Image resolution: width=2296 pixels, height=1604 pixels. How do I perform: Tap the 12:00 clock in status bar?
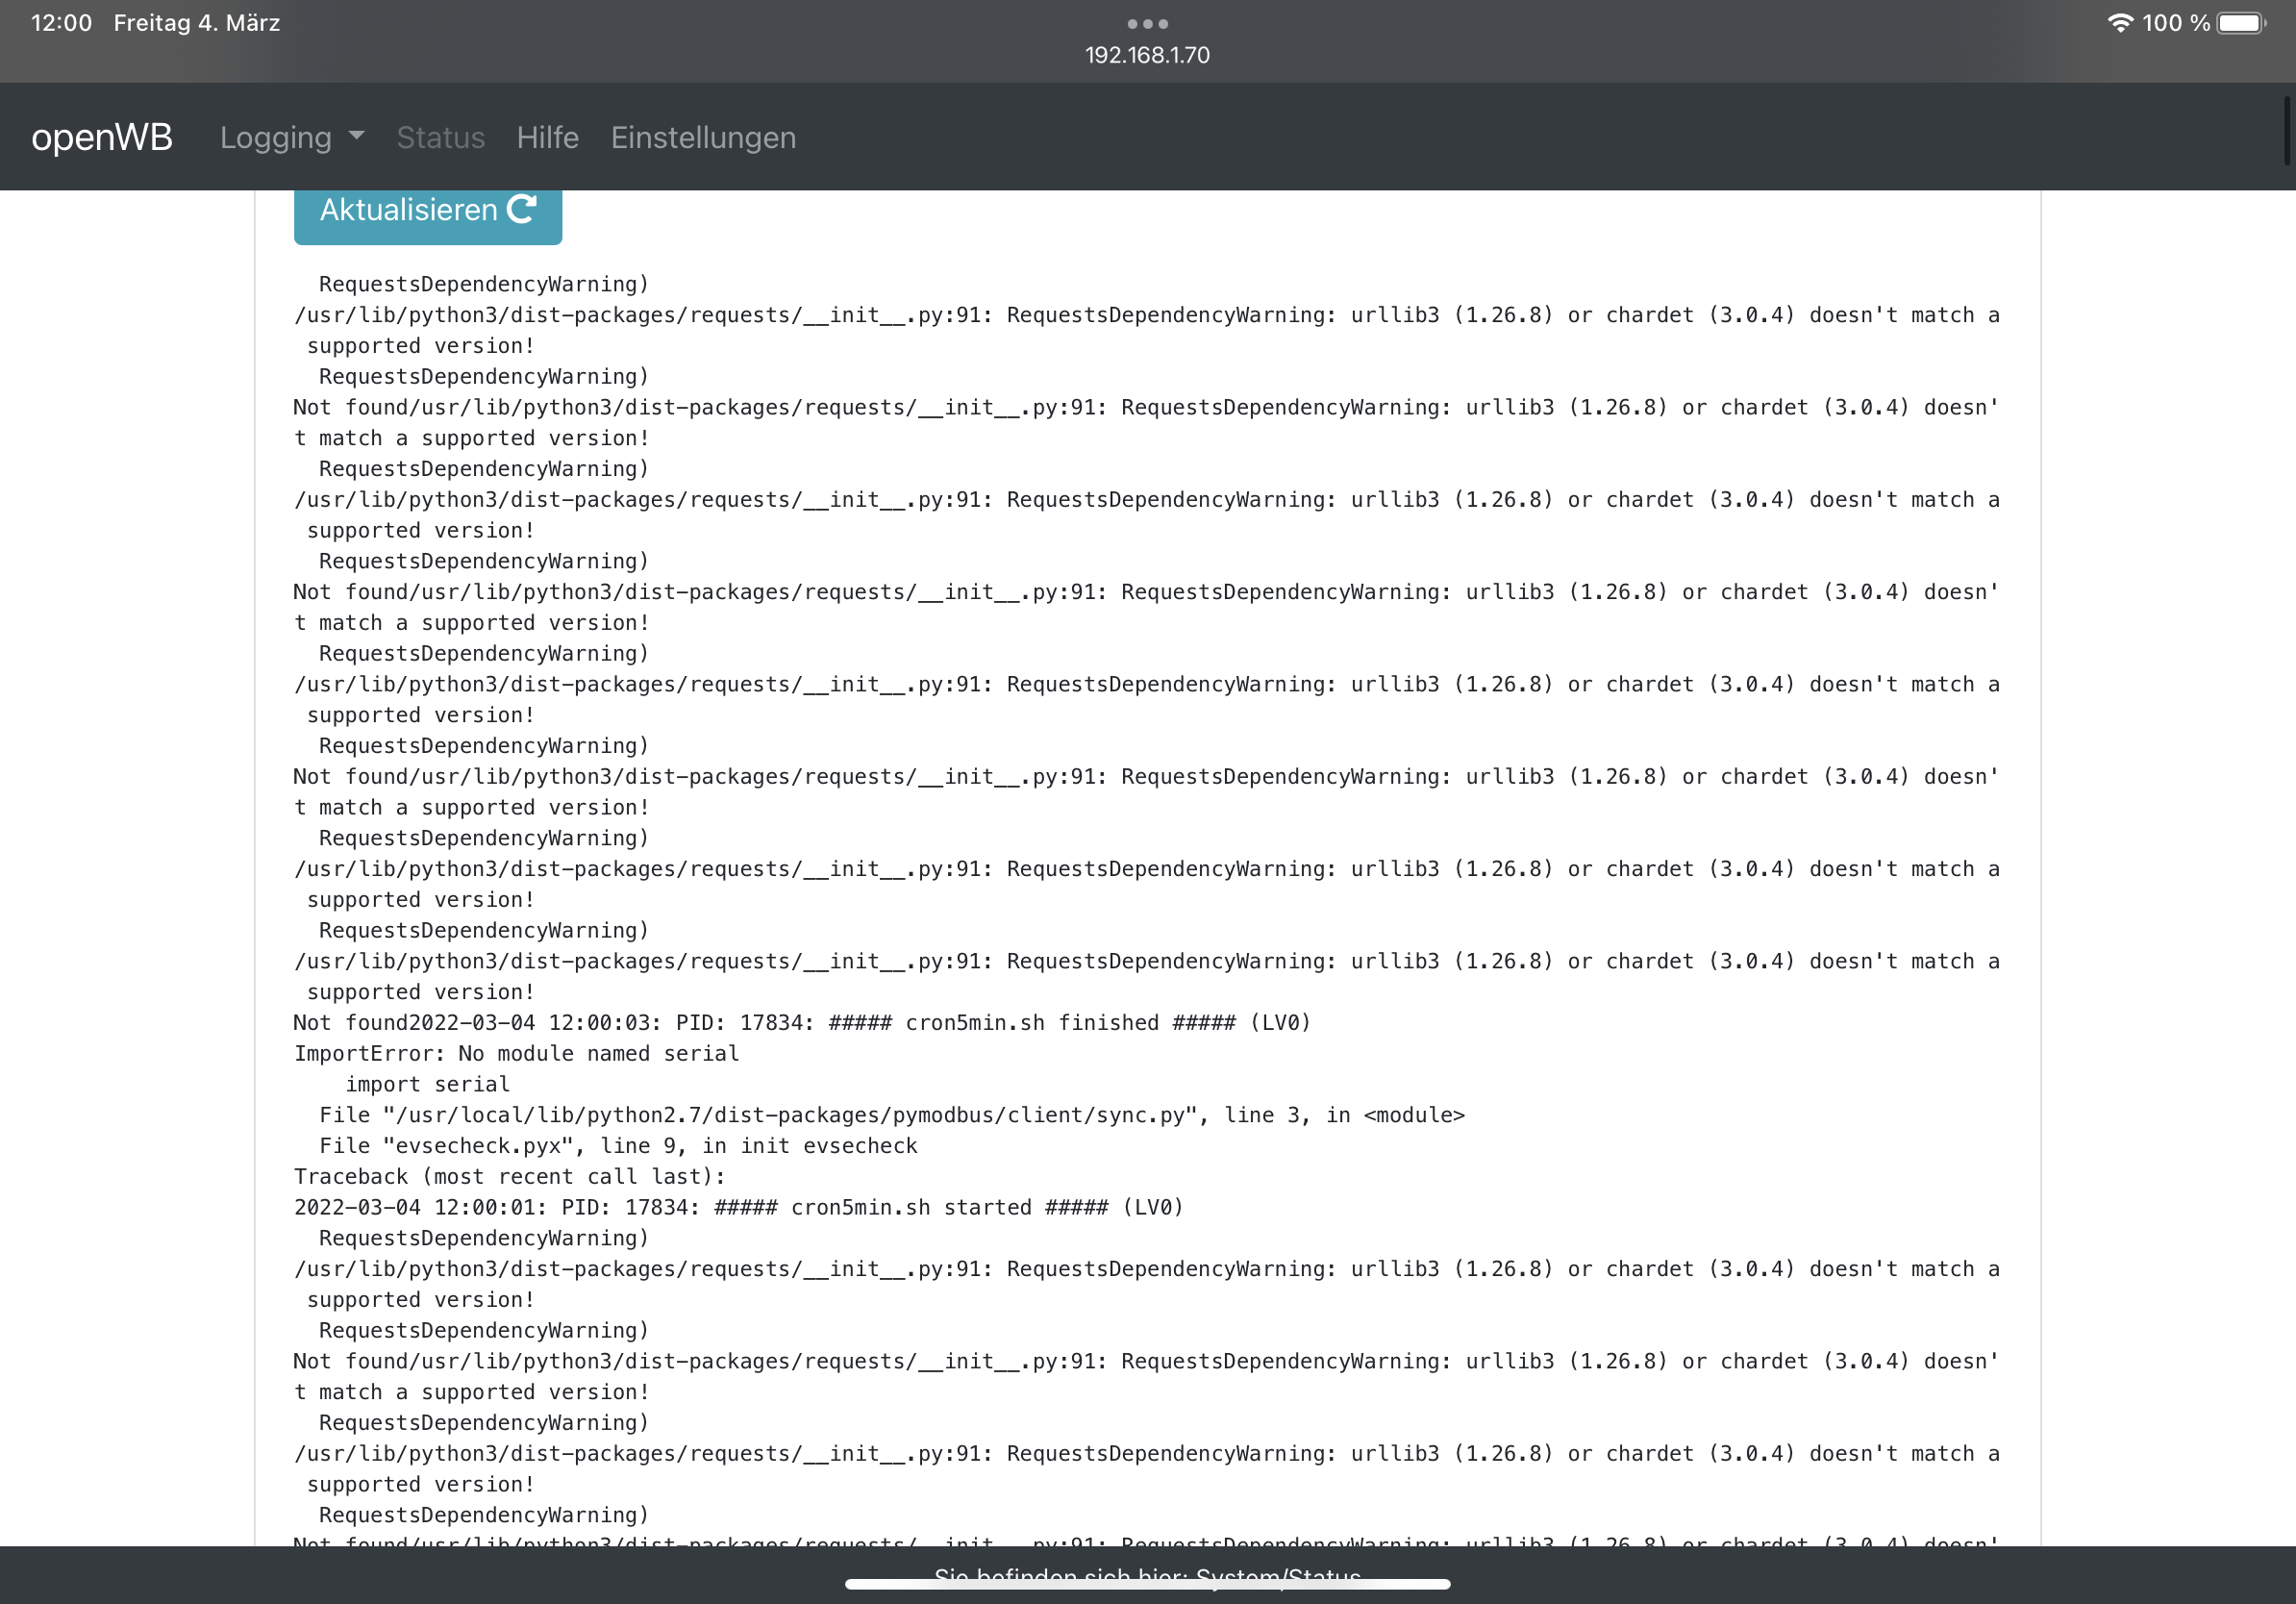[x=61, y=23]
